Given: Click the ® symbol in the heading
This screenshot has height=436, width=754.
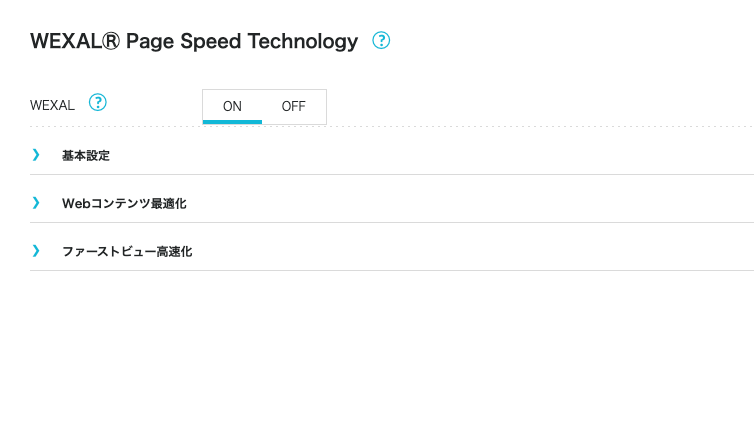Looking at the screenshot, I should 111,41.
